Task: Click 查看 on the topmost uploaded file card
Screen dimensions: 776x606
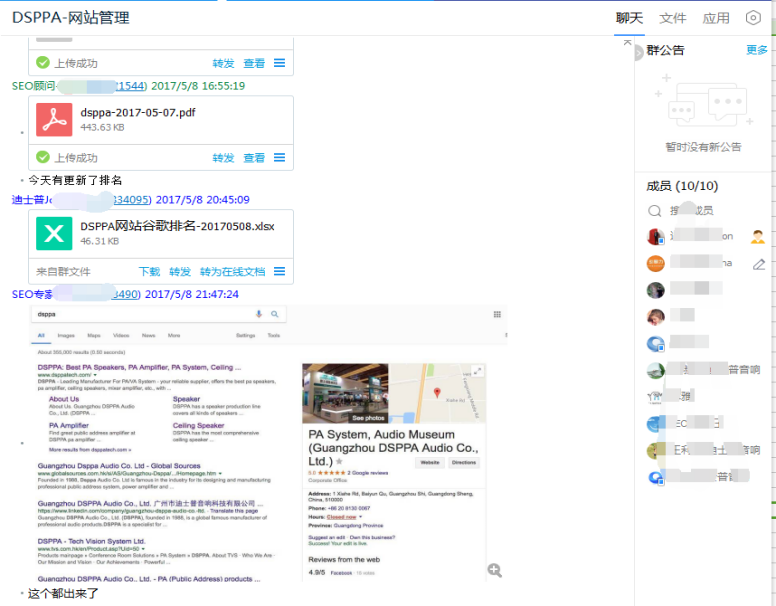Action: [x=254, y=63]
